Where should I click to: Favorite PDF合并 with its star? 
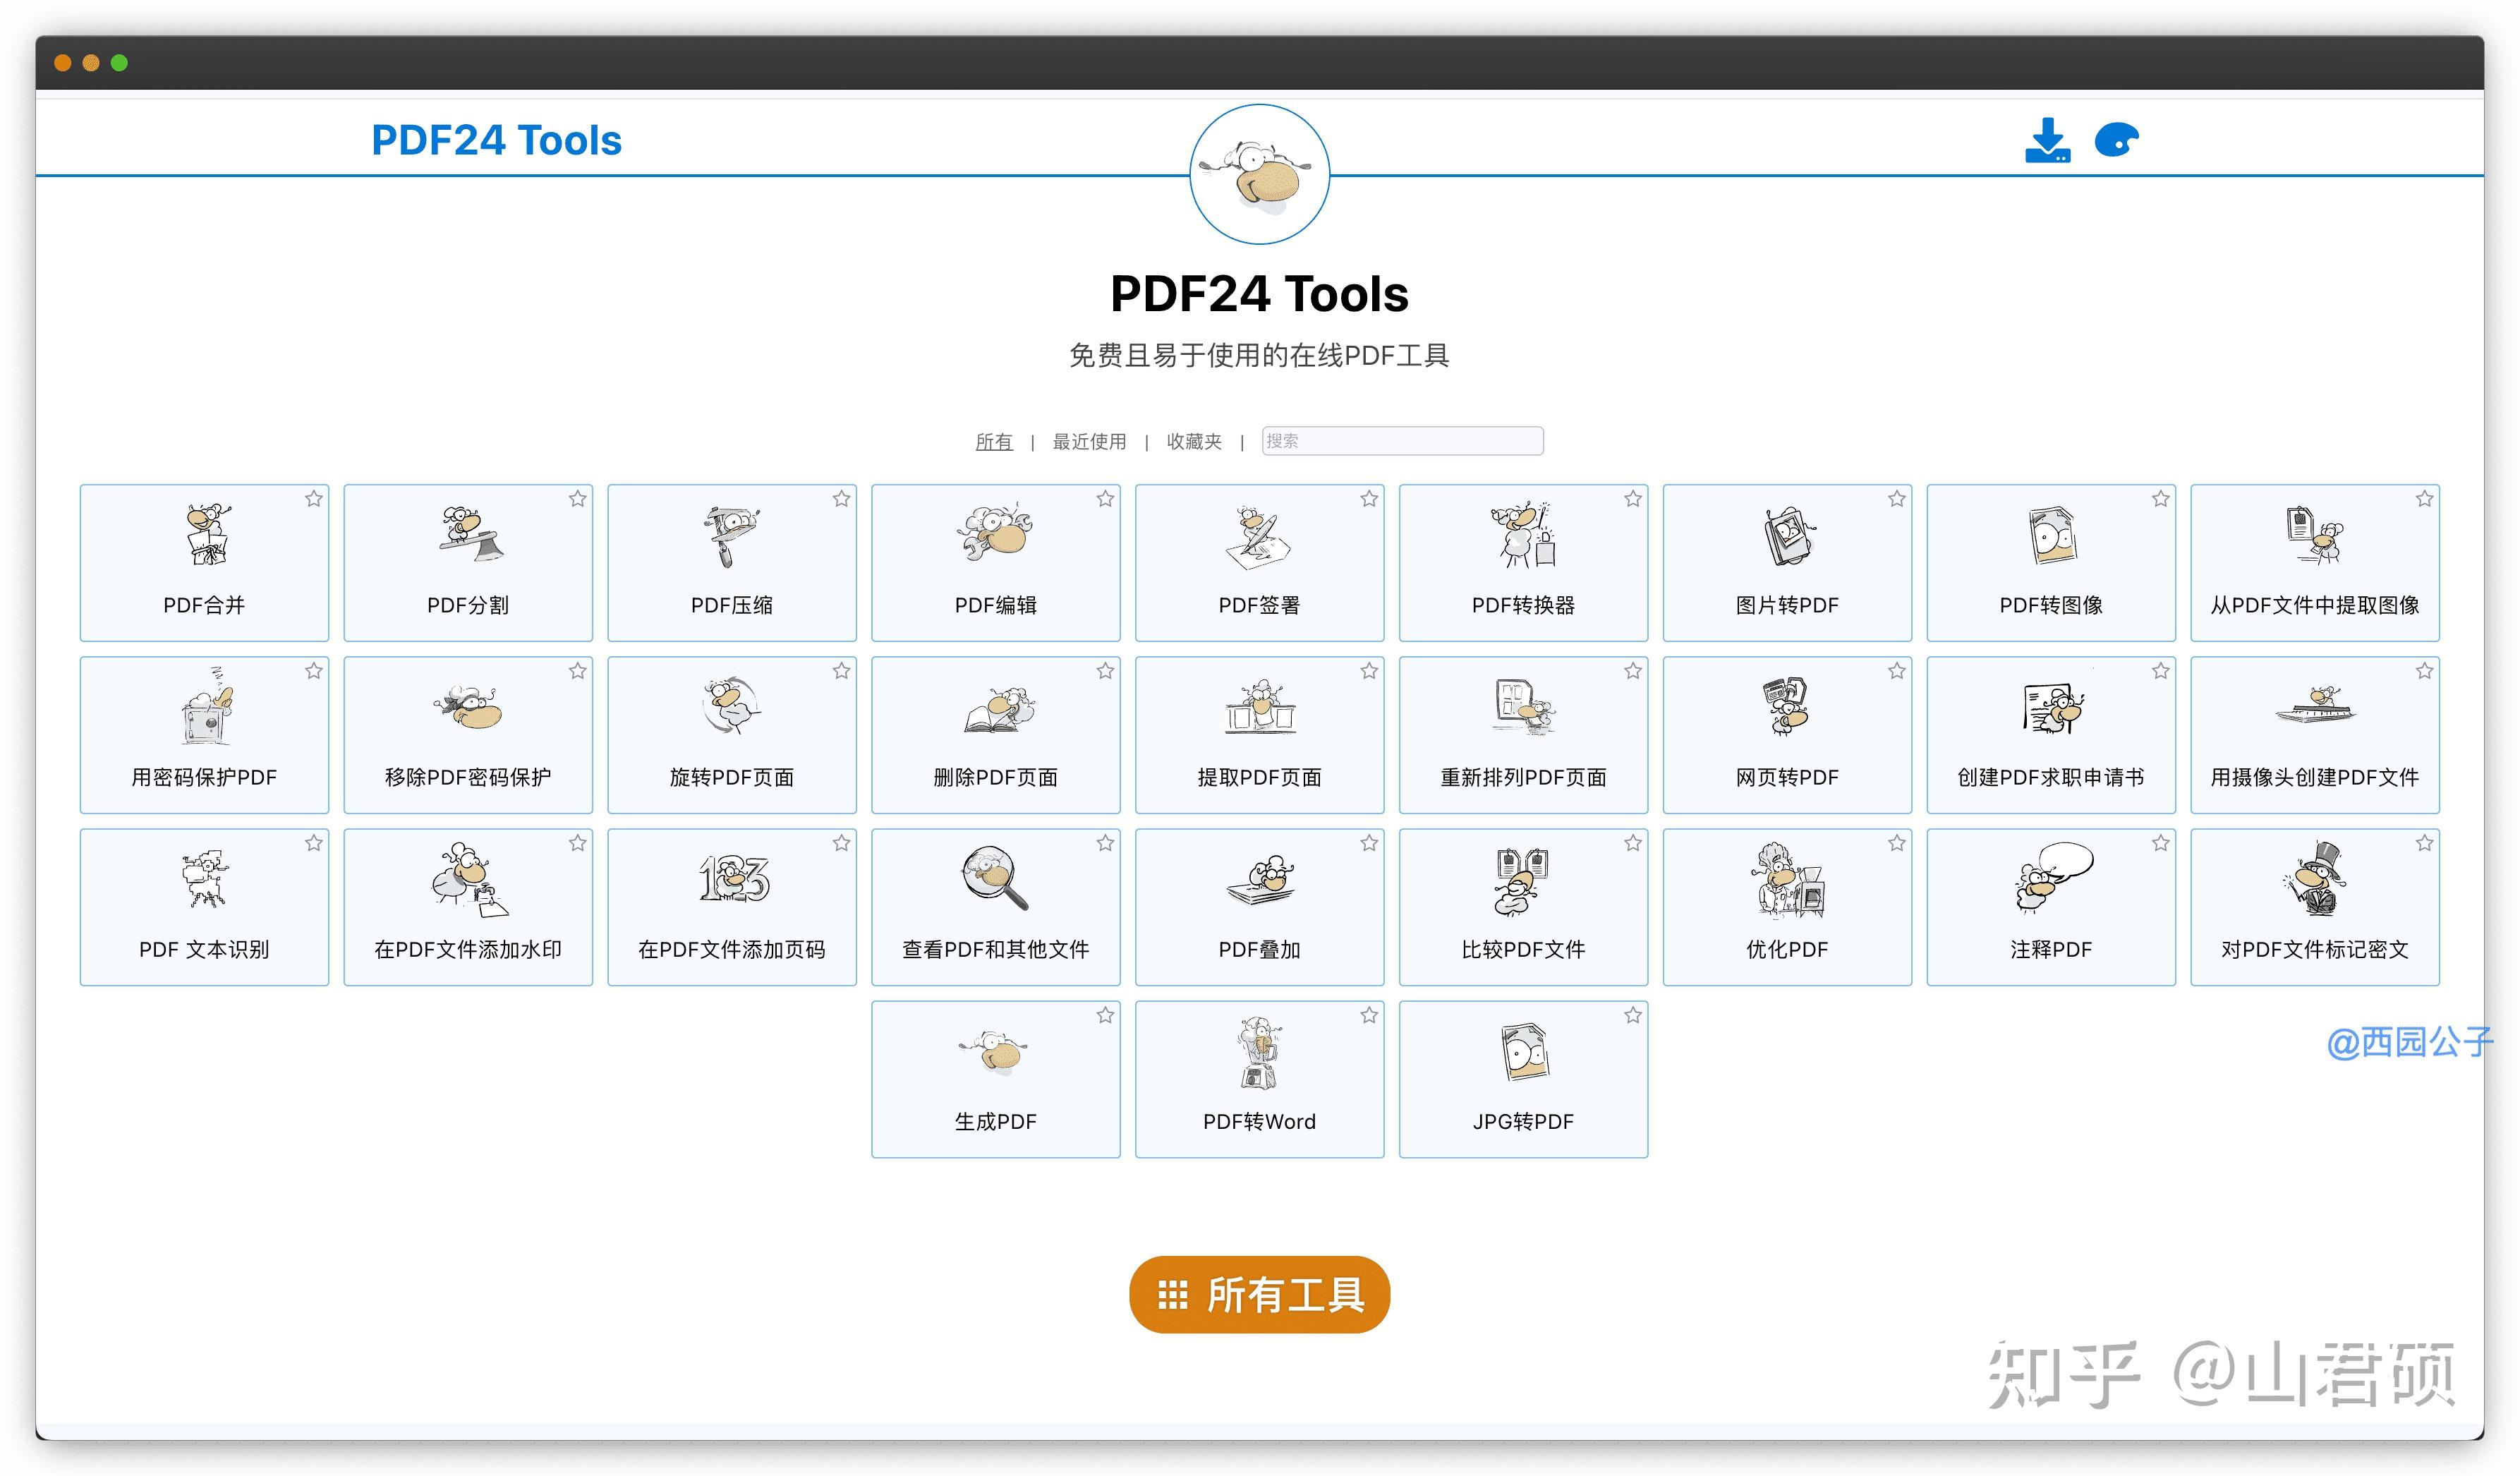point(314,498)
